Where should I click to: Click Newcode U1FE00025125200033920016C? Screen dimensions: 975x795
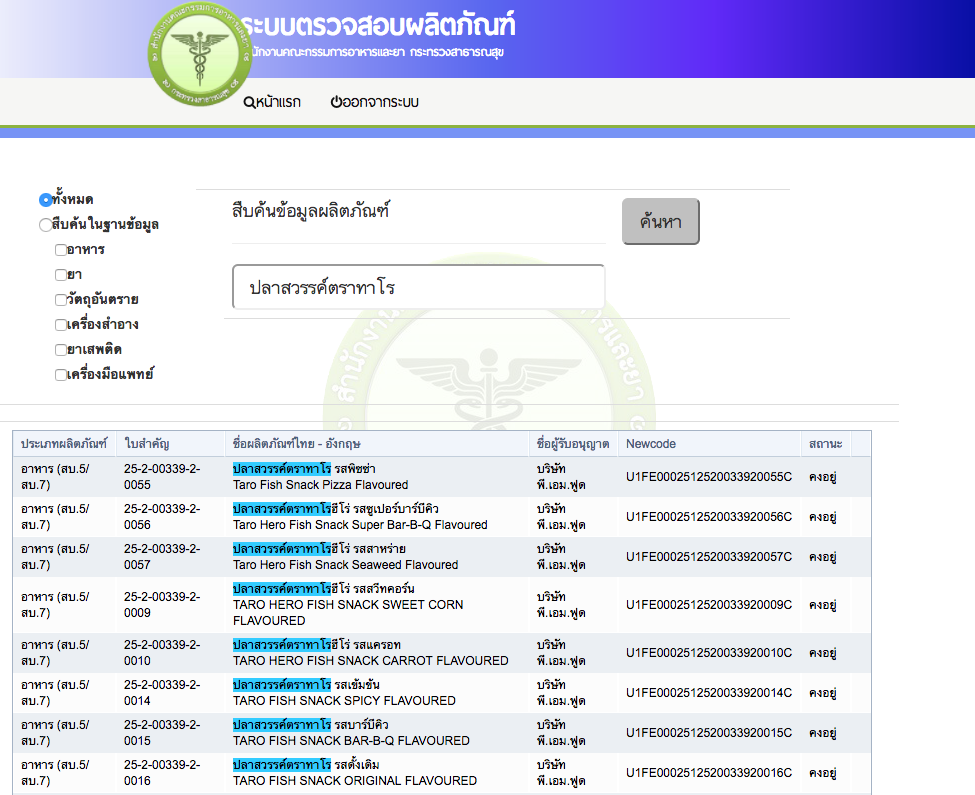pos(709,772)
